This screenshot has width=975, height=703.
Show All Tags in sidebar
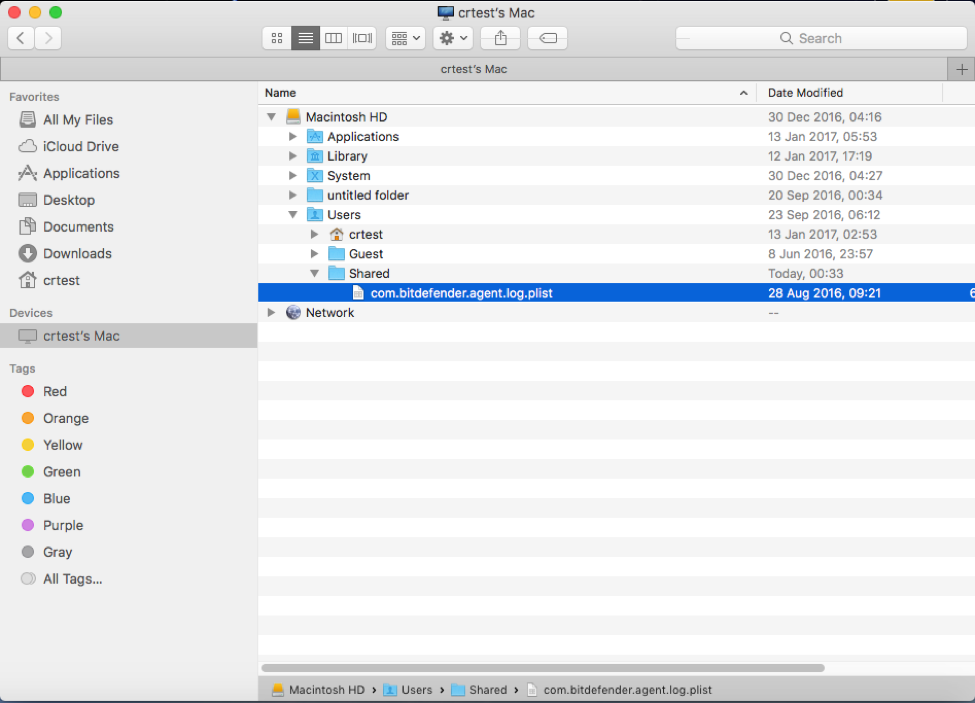click(x=72, y=579)
